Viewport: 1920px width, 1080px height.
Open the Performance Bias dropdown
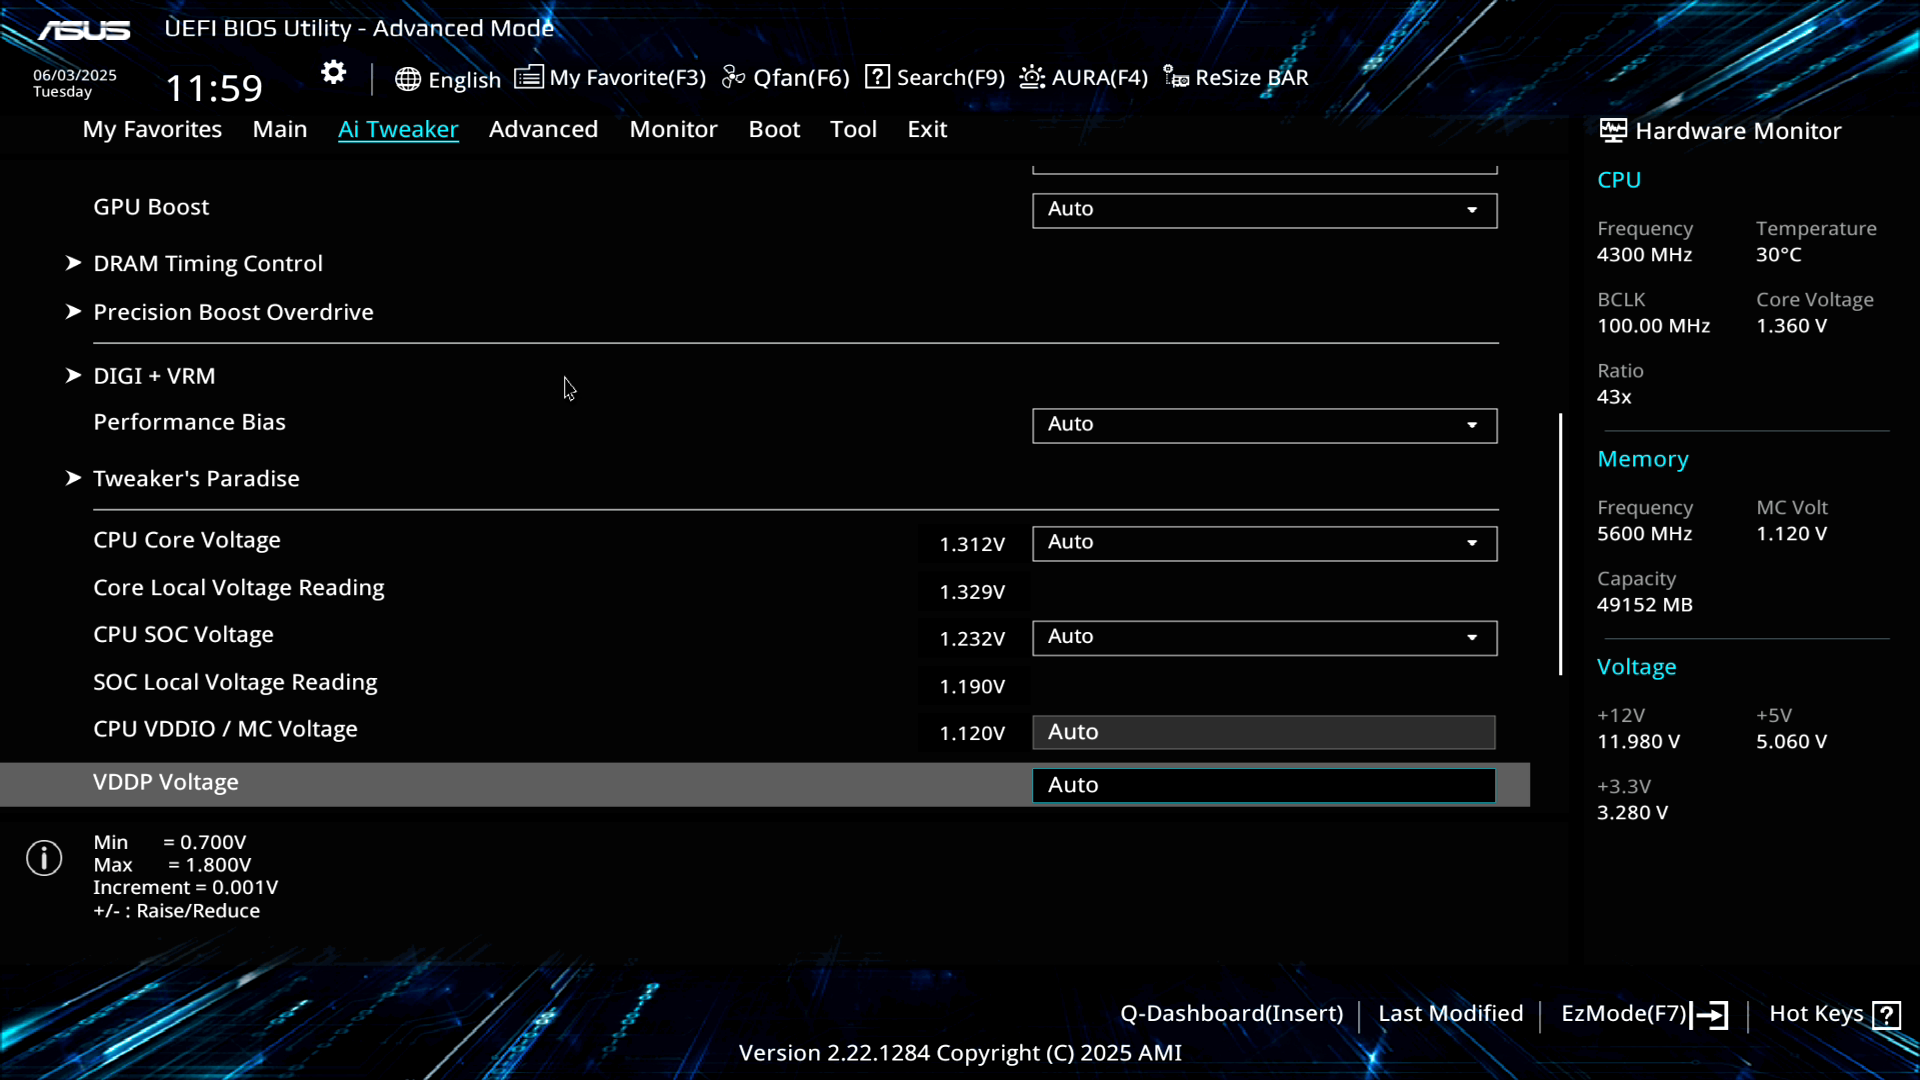[x=1264, y=425]
